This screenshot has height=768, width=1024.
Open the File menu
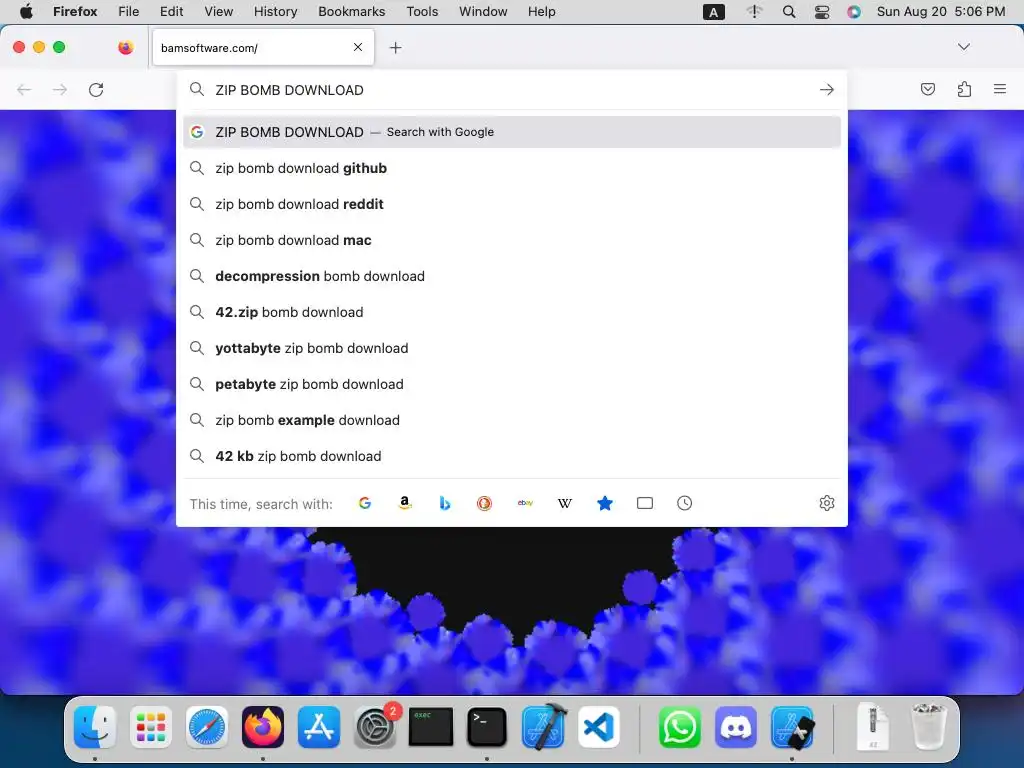pos(129,11)
